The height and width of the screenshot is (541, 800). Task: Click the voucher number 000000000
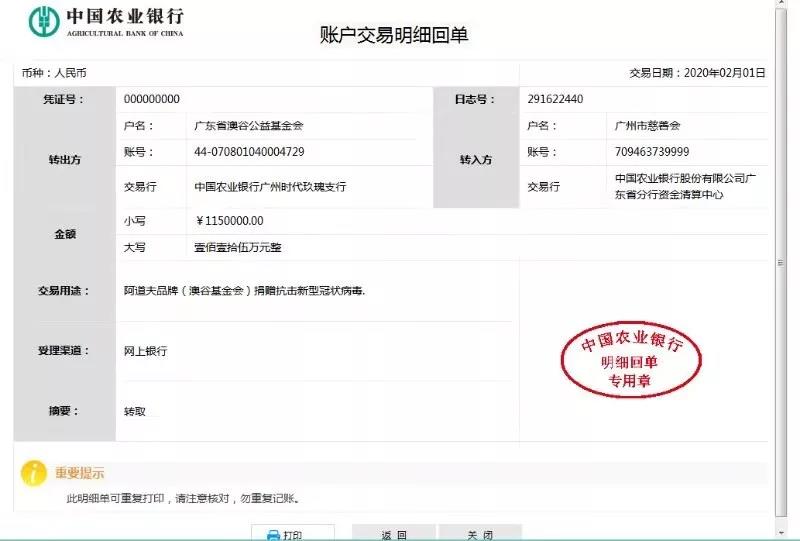click(152, 99)
